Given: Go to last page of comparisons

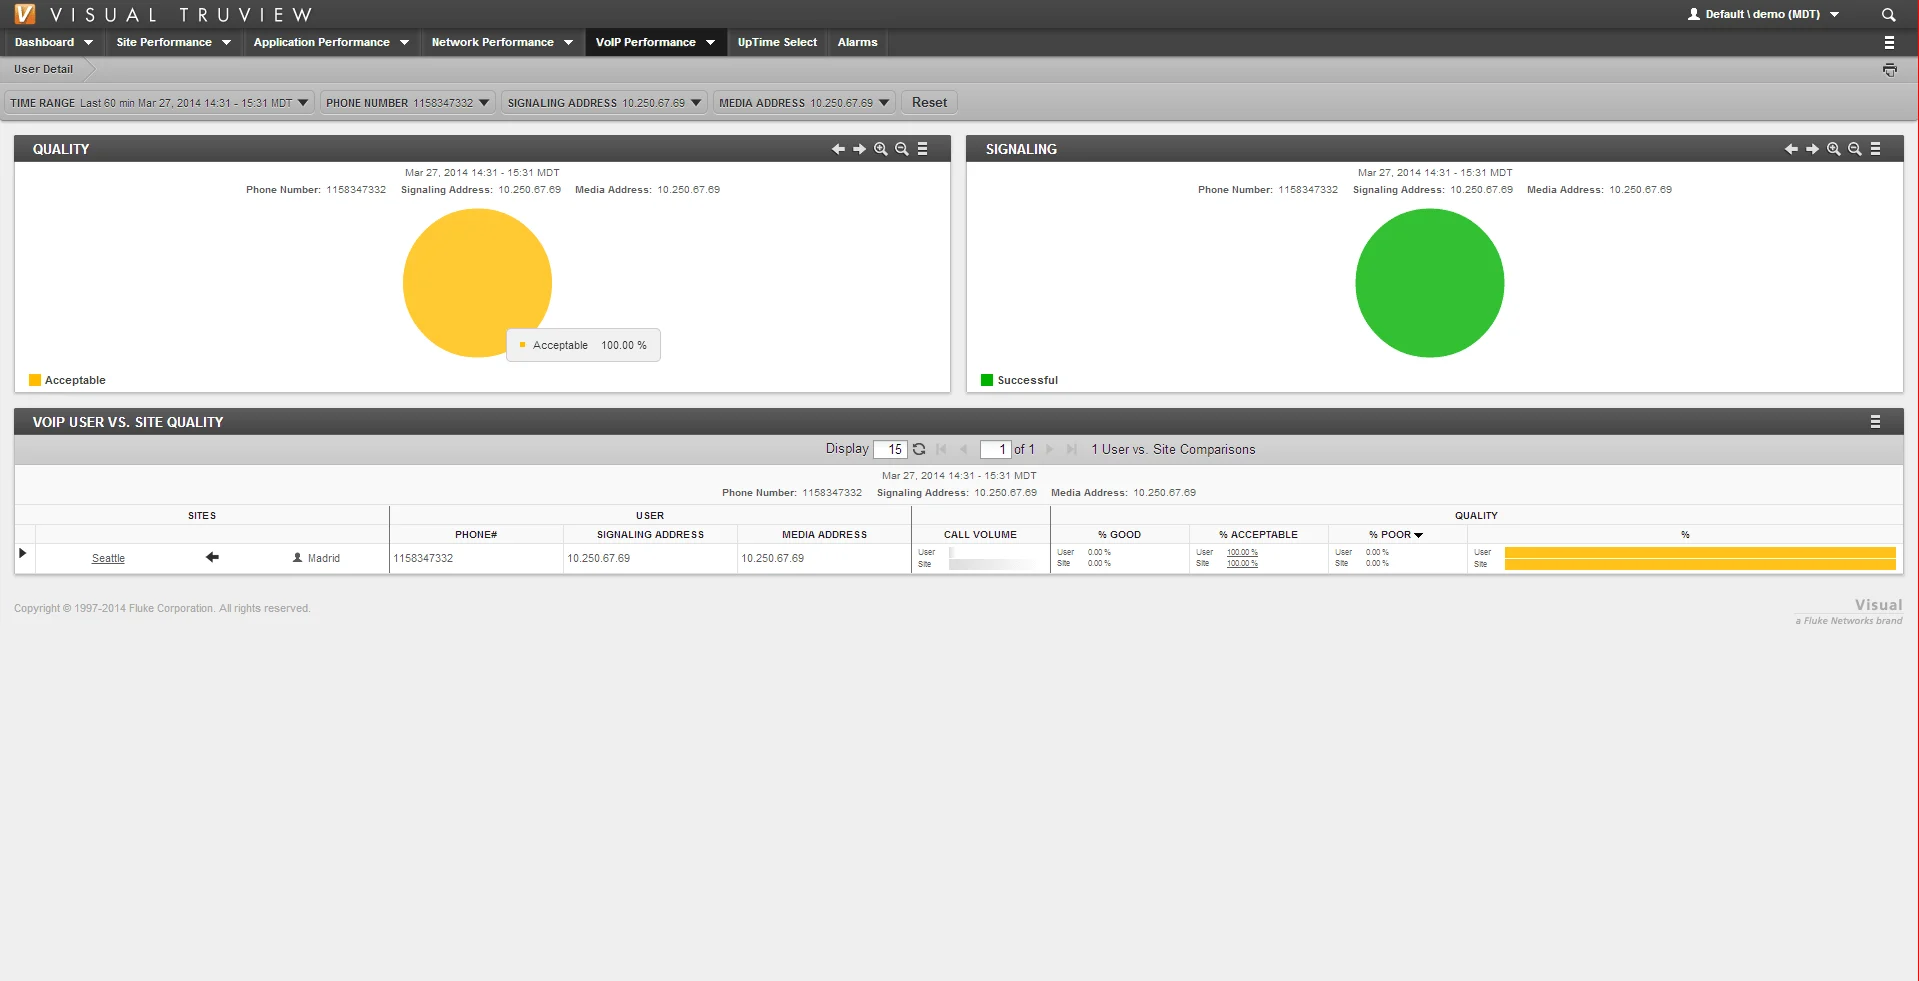Looking at the screenshot, I should tap(1072, 449).
